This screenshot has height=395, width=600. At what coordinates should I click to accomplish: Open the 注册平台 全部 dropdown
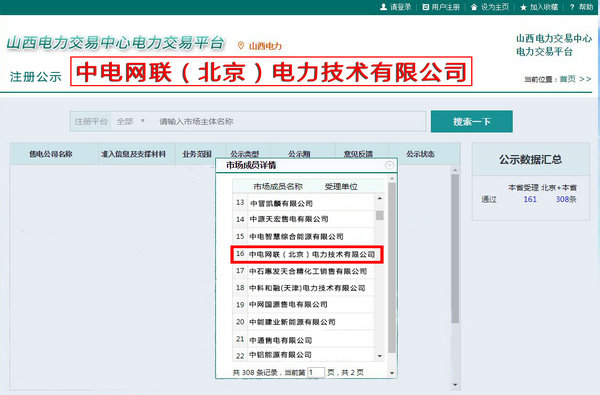coord(130,121)
